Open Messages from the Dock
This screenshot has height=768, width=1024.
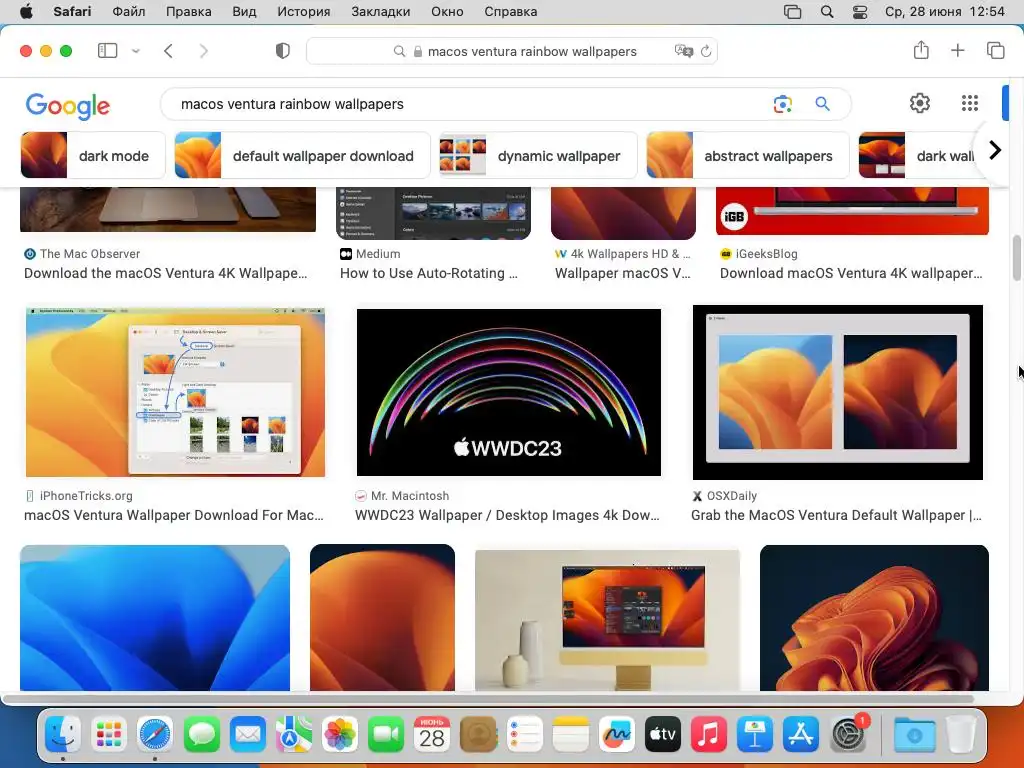(202, 735)
